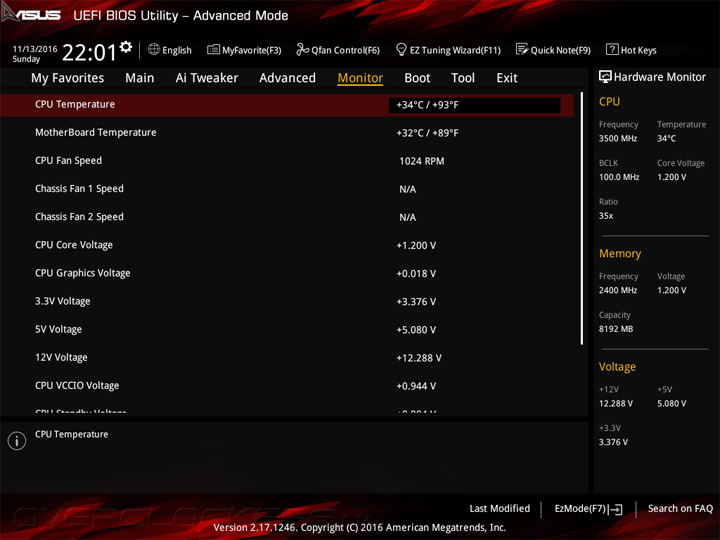720x540 pixels.
Task: Select the 5V Voltage row
Action: [287, 329]
